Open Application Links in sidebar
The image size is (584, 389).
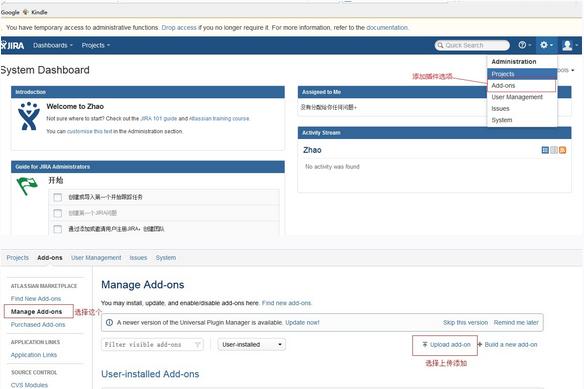click(x=34, y=355)
